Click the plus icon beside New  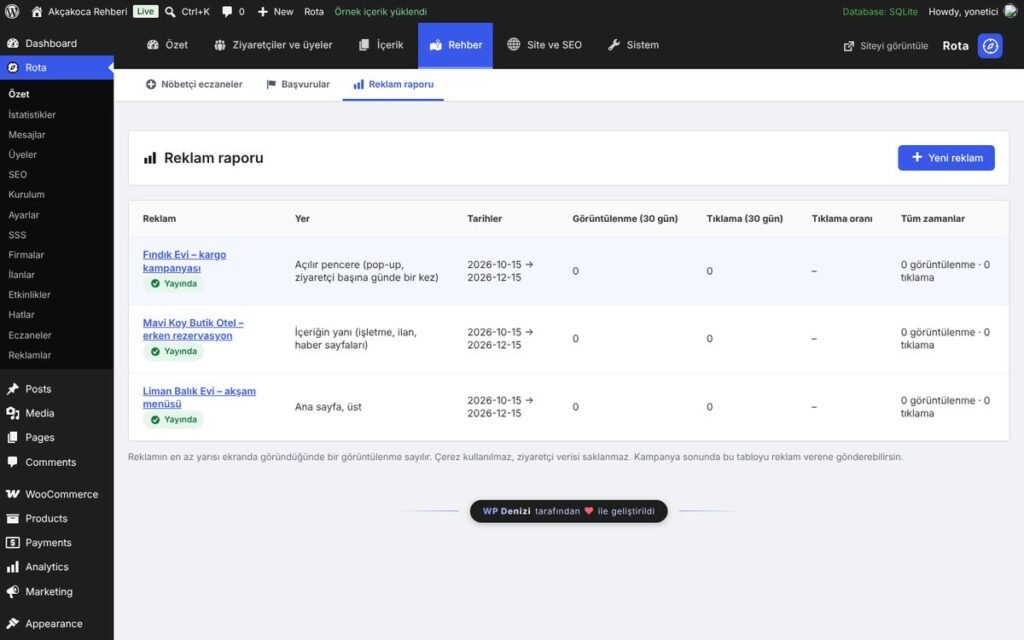tap(263, 12)
